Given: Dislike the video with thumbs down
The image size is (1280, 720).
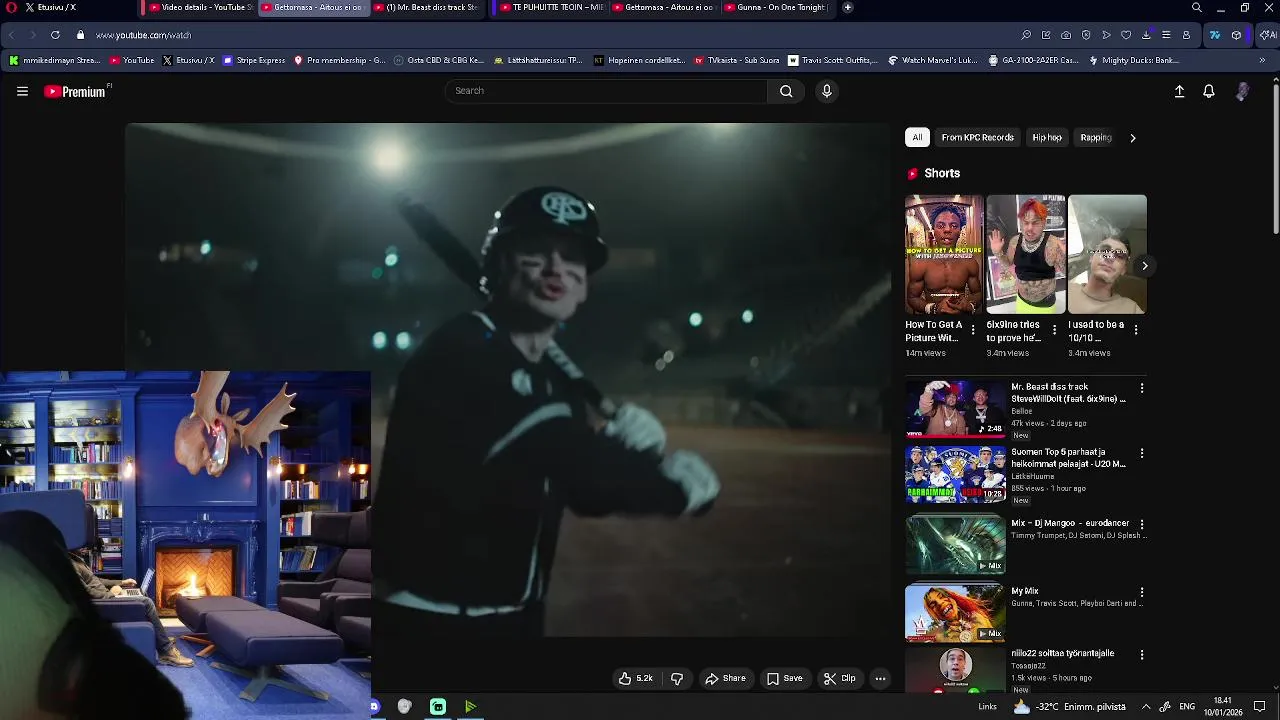Looking at the screenshot, I should point(677,678).
